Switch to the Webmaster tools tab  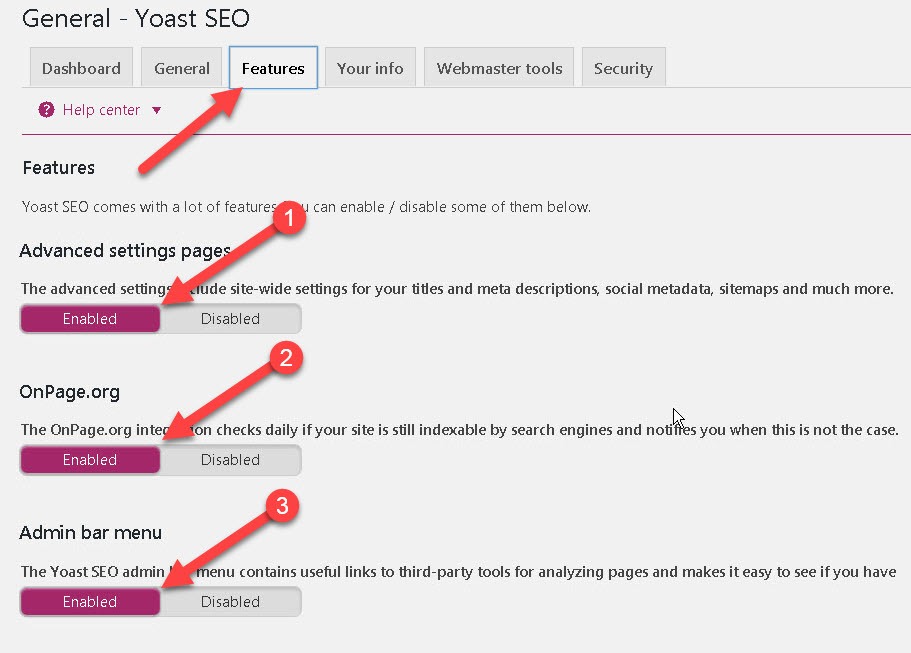pos(498,68)
